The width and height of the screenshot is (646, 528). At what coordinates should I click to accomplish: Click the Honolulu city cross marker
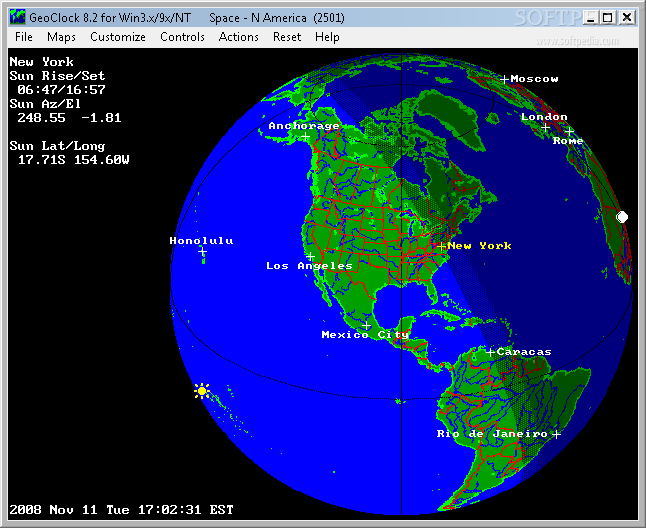[x=202, y=251]
